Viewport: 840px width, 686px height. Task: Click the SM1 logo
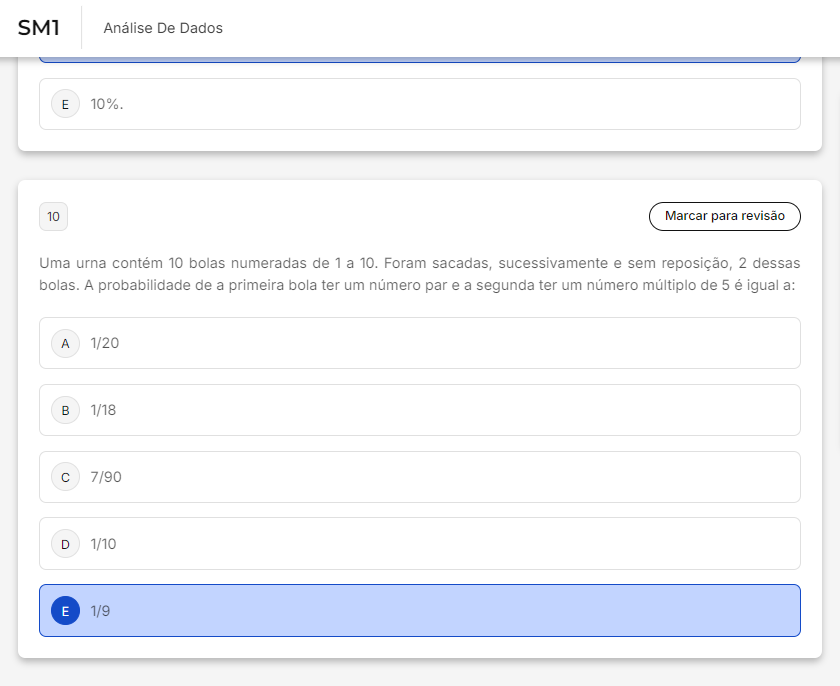pyautogui.click(x=39, y=28)
